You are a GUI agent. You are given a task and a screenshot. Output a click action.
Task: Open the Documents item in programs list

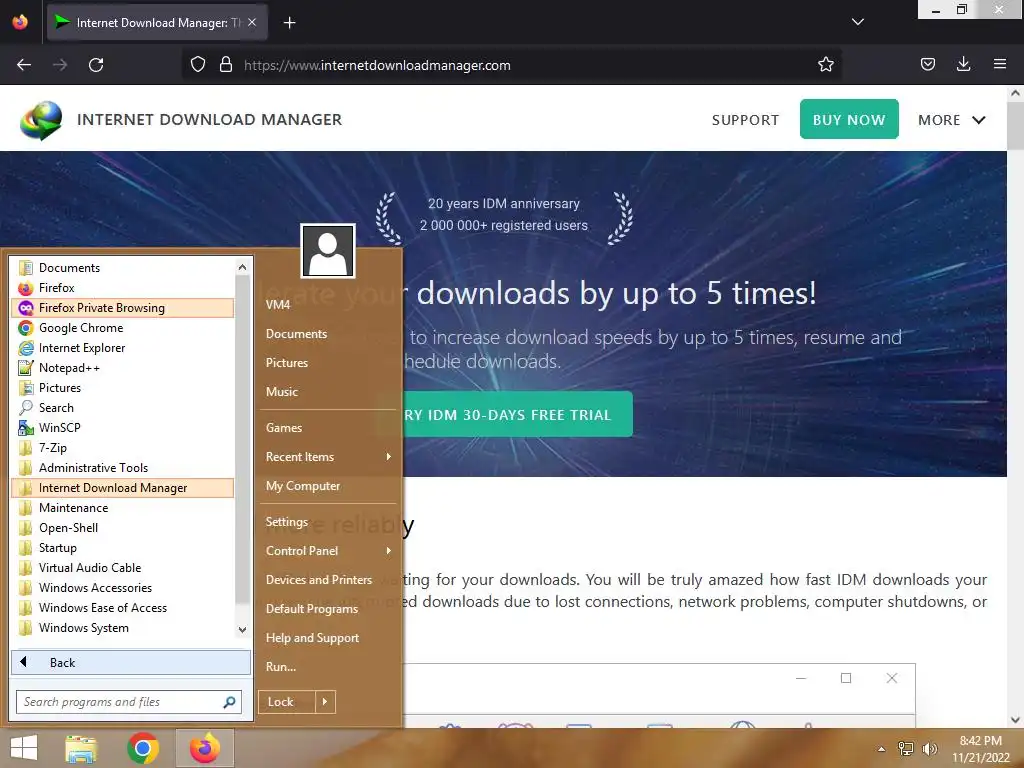pos(122,268)
